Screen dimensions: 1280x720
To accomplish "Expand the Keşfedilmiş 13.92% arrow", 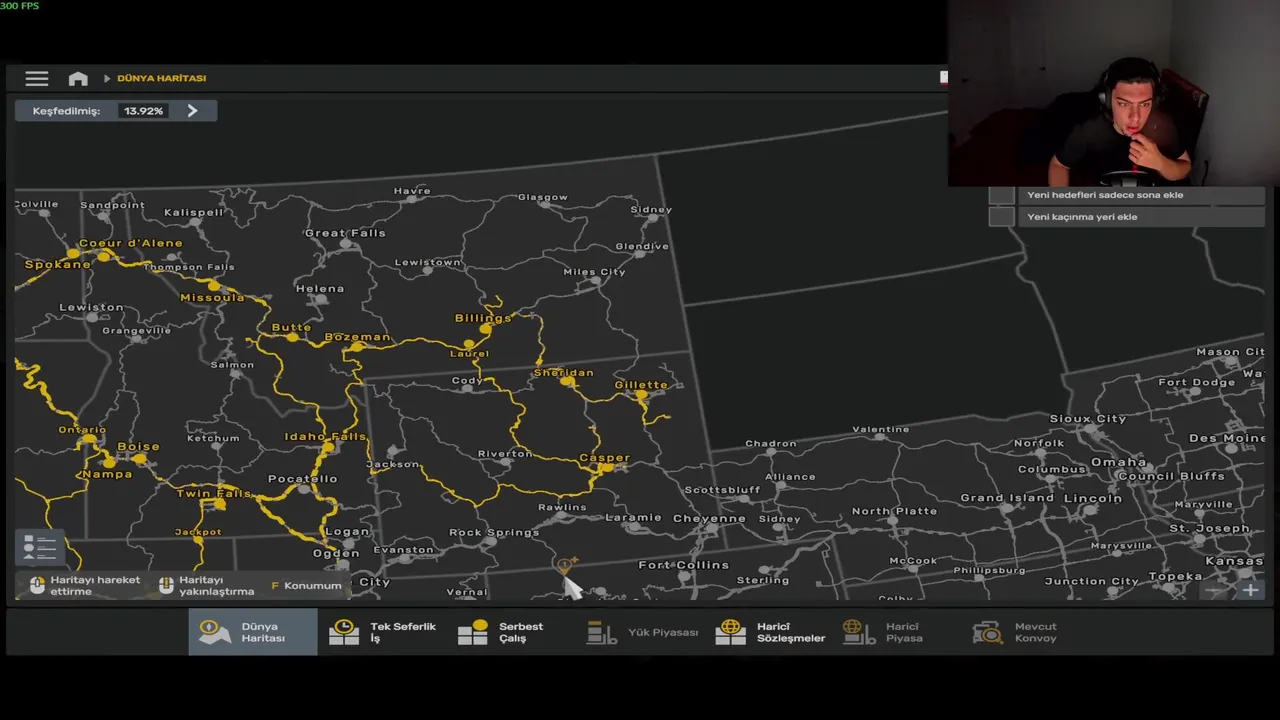I will [x=192, y=111].
